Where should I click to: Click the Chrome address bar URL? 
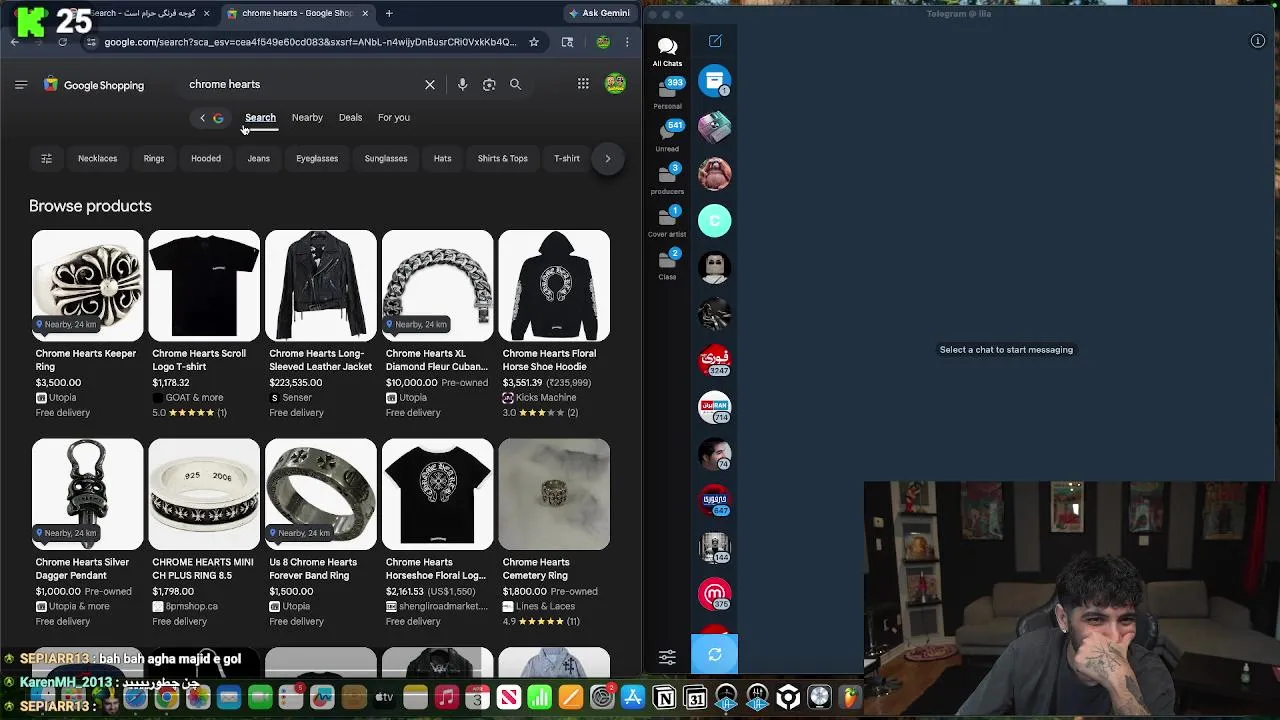pos(310,42)
